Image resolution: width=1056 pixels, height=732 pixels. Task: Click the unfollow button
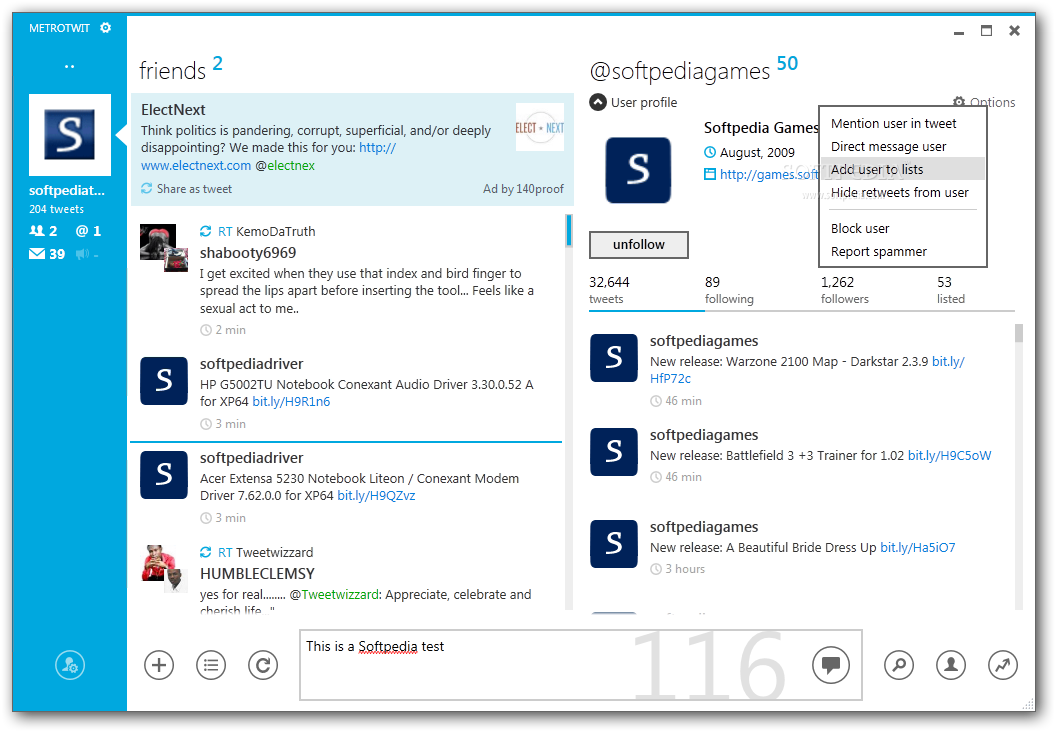[x=638, y=244]
